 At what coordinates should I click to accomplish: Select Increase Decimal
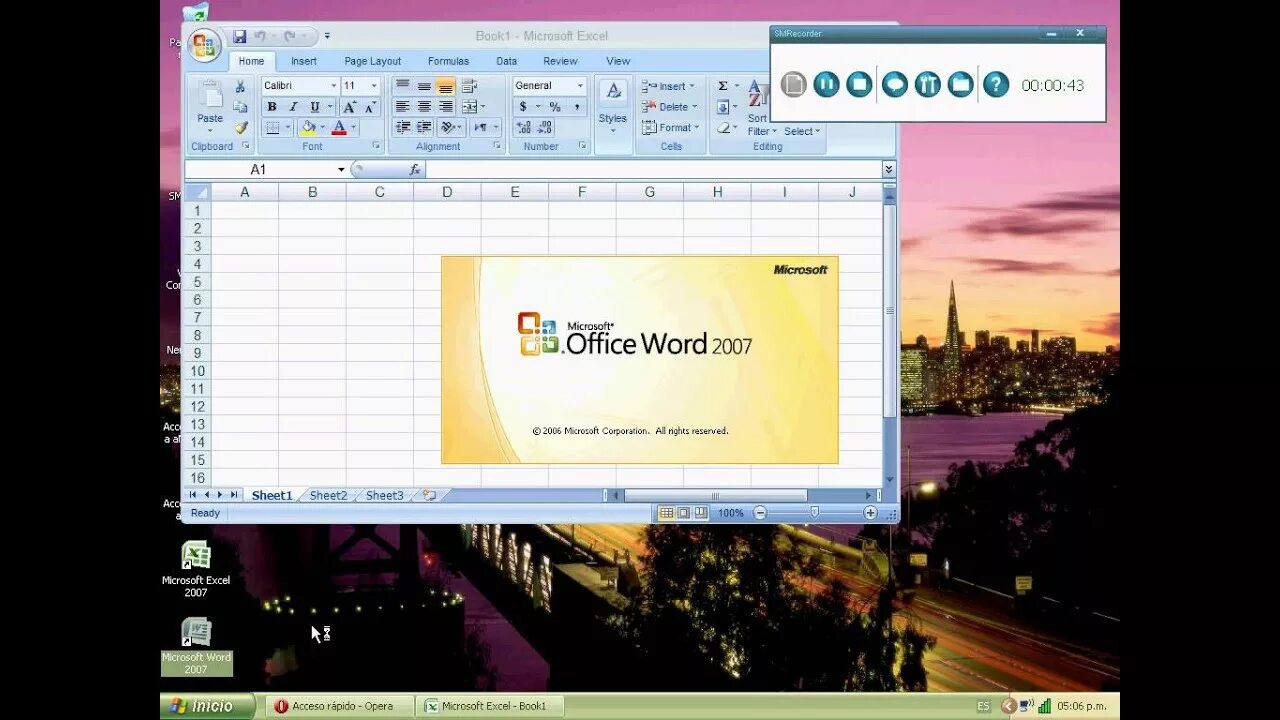point(523,128)
